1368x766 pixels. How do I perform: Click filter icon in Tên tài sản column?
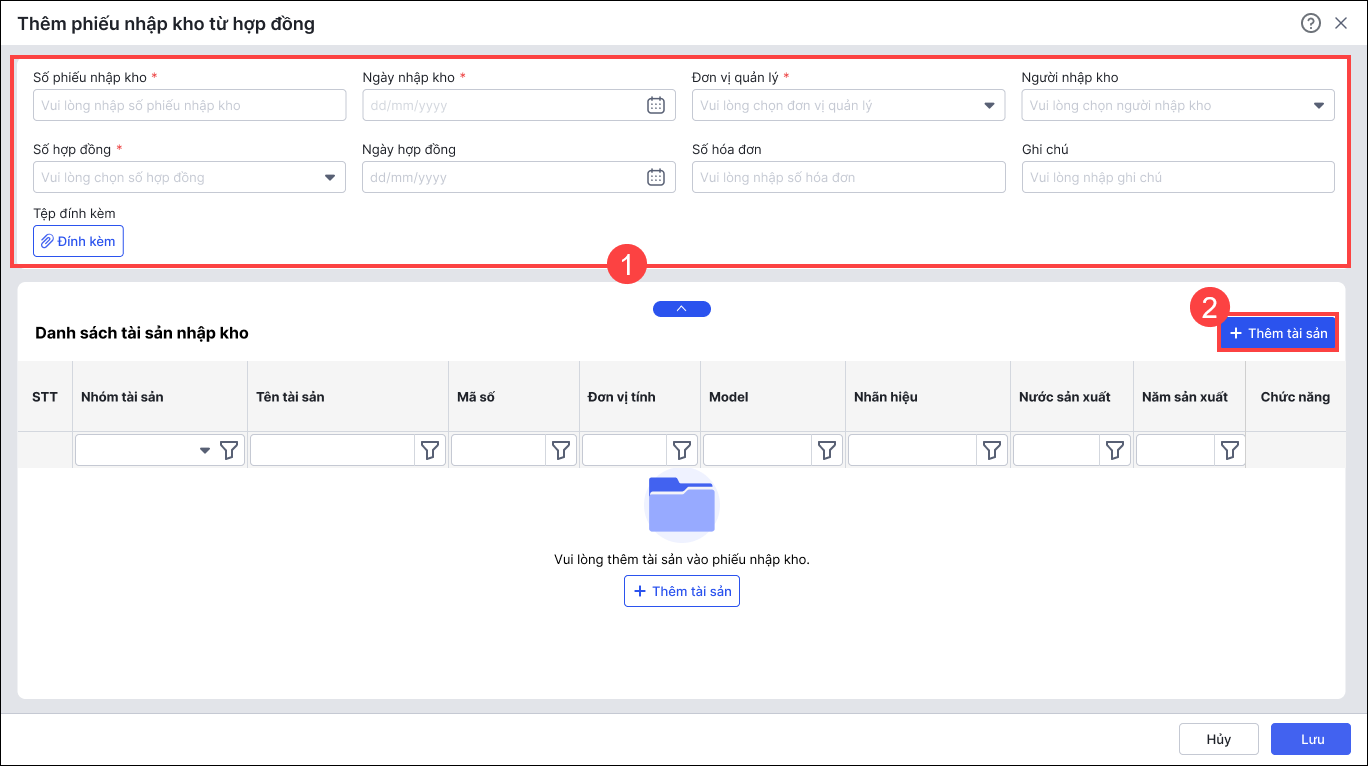(x=430, y=451)
